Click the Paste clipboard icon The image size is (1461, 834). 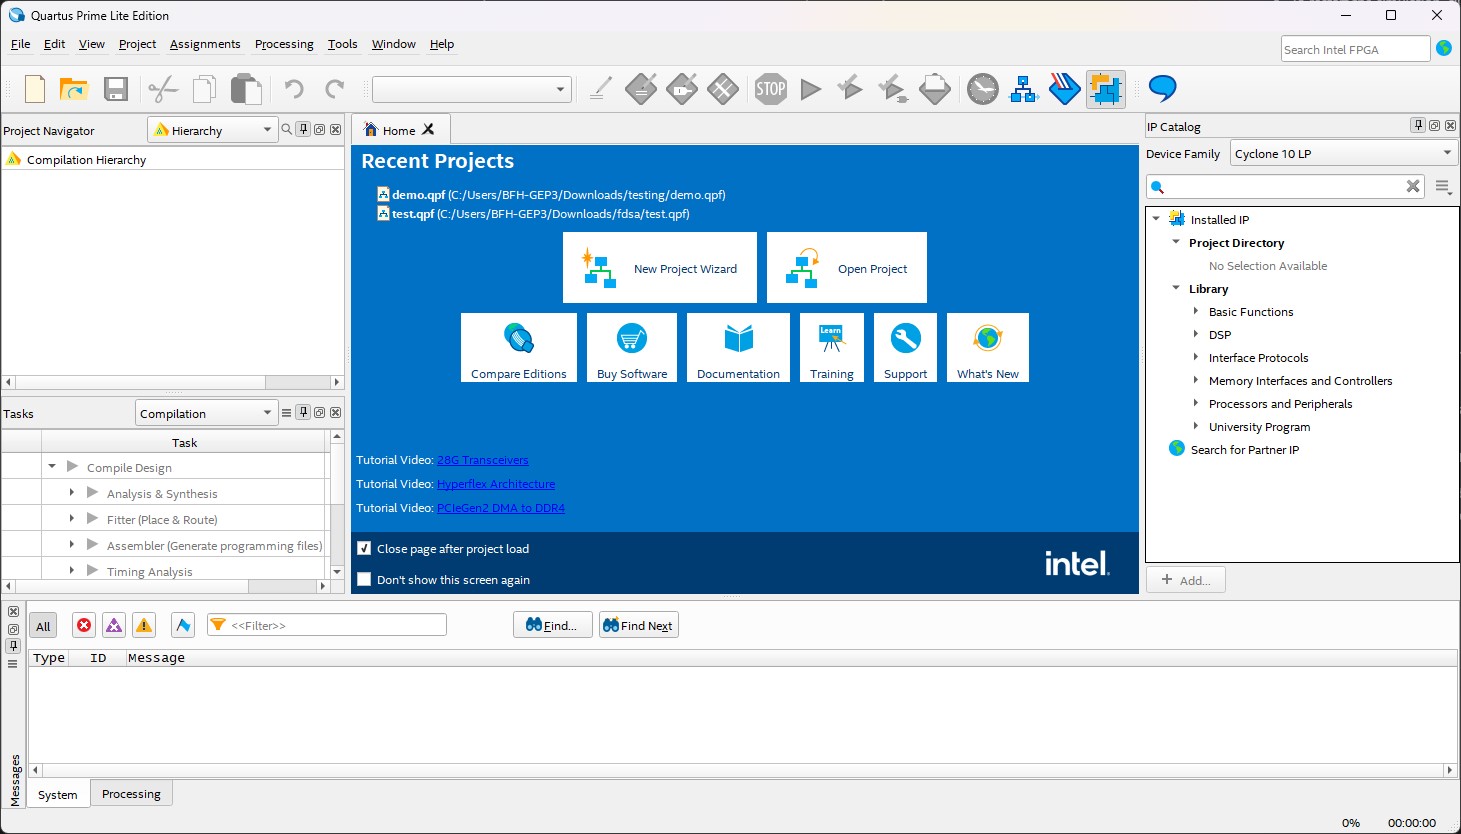pyautogui.click(x=246, y=89)
